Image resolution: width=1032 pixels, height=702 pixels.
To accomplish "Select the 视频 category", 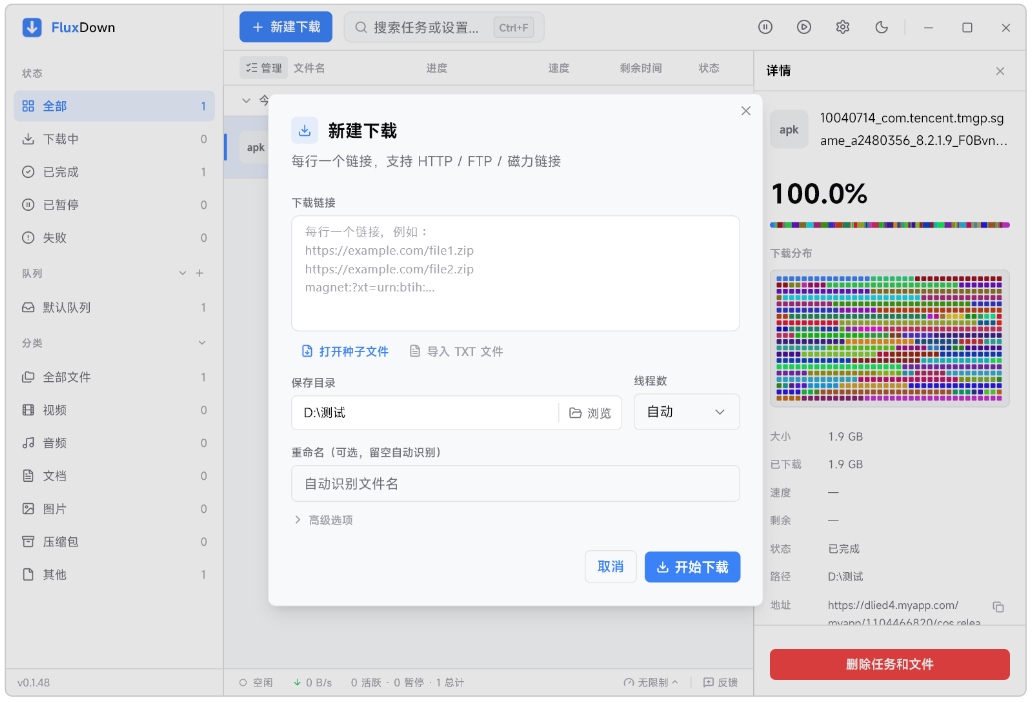I will (115, 410).
